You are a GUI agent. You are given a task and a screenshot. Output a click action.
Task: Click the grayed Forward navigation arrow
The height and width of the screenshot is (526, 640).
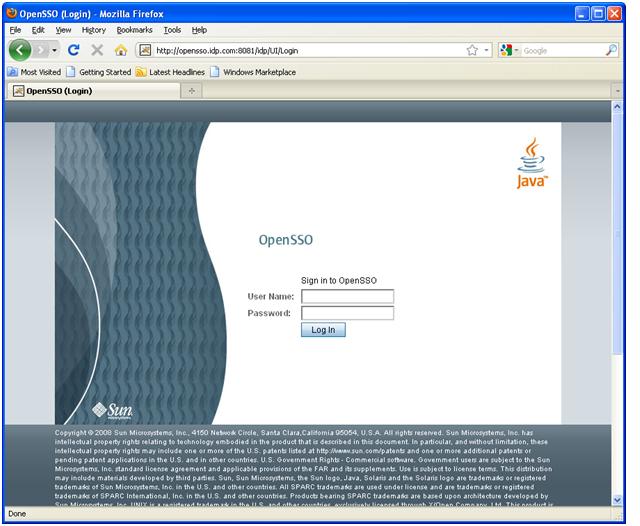41,50
